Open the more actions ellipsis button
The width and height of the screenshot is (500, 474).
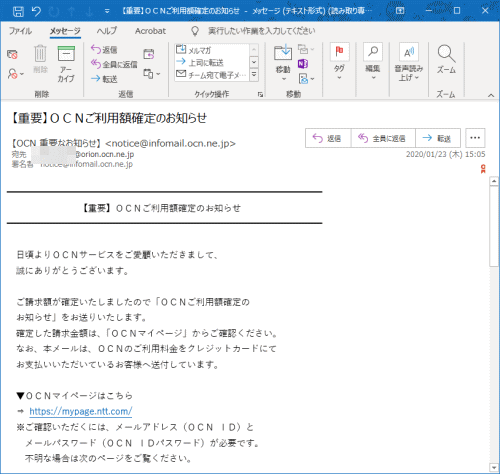coord(475,138)
